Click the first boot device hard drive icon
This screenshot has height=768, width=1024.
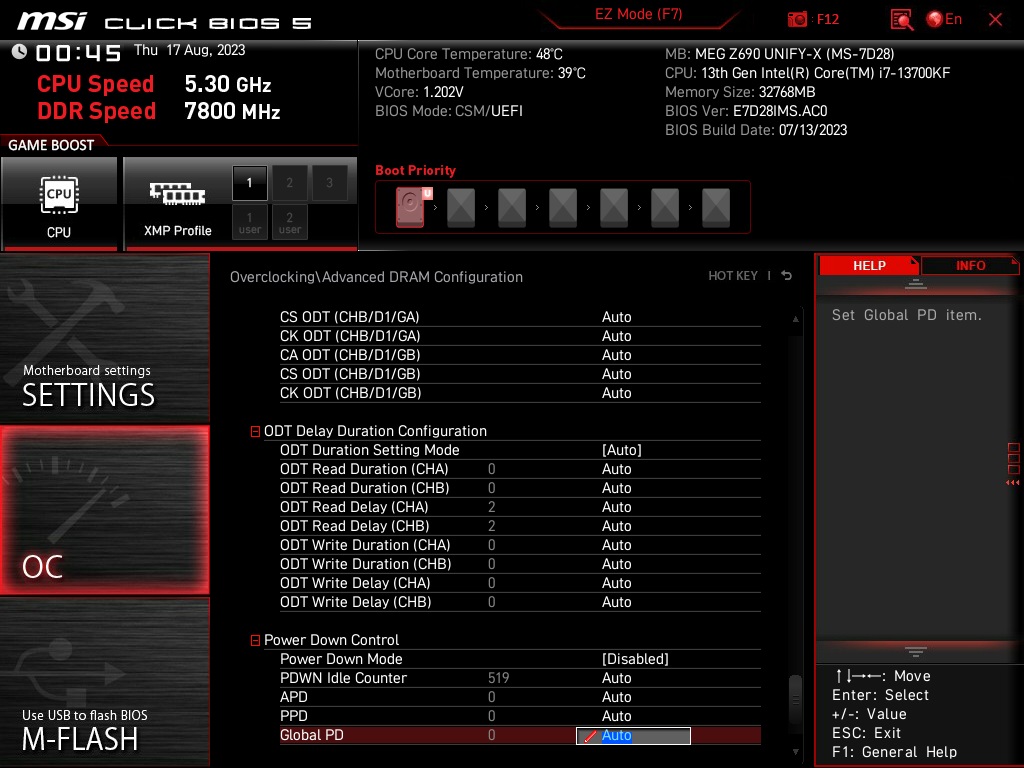410,207
